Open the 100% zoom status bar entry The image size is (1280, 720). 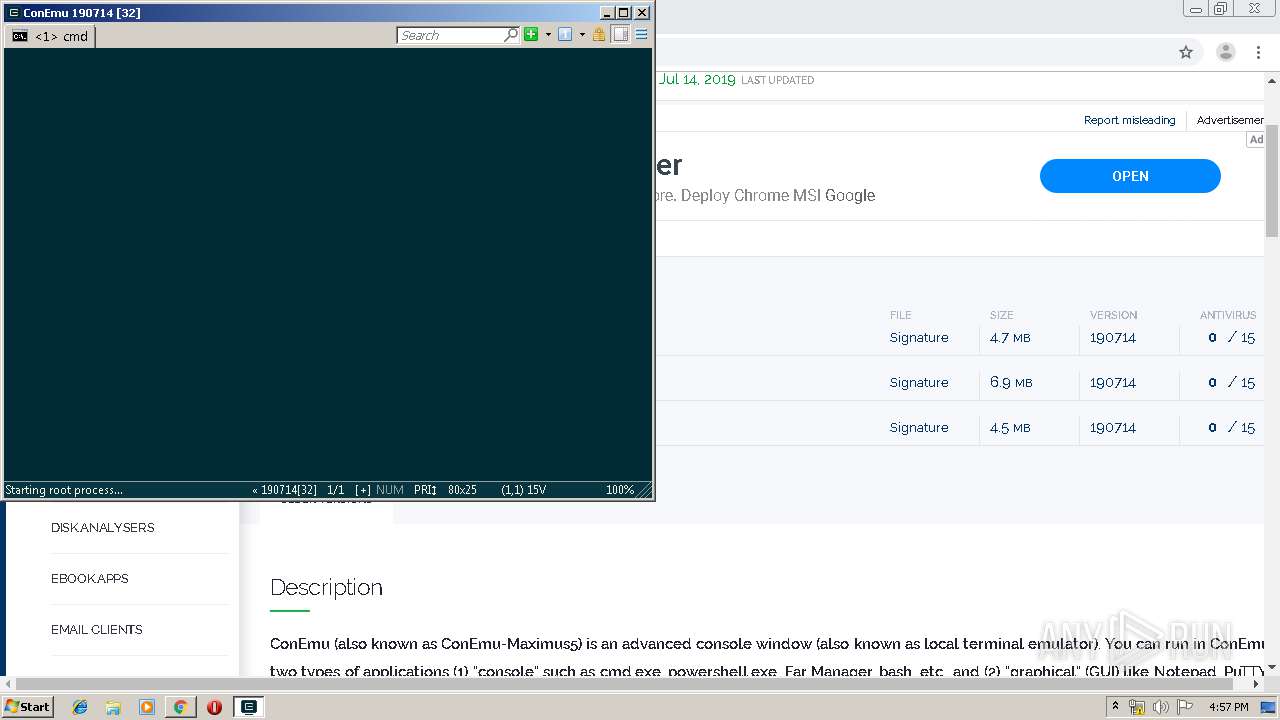pos(620,490)
